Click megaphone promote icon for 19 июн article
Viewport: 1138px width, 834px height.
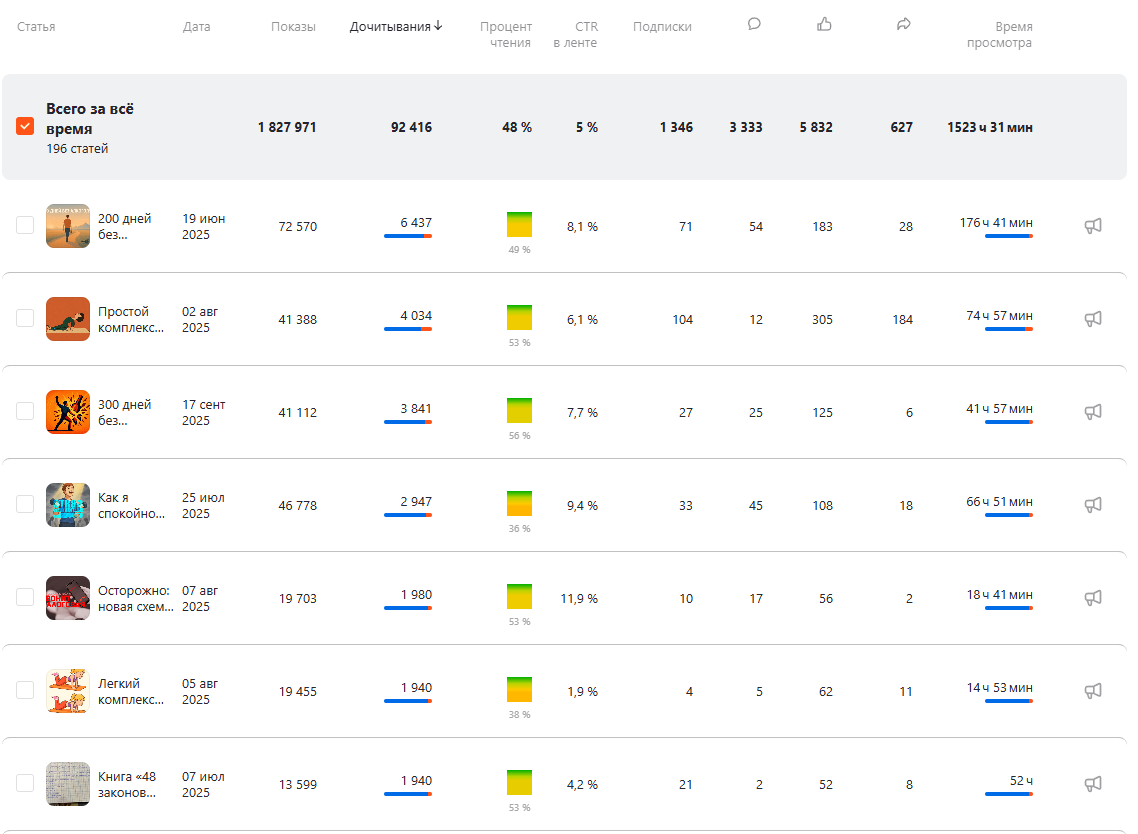click(1093, 226)
